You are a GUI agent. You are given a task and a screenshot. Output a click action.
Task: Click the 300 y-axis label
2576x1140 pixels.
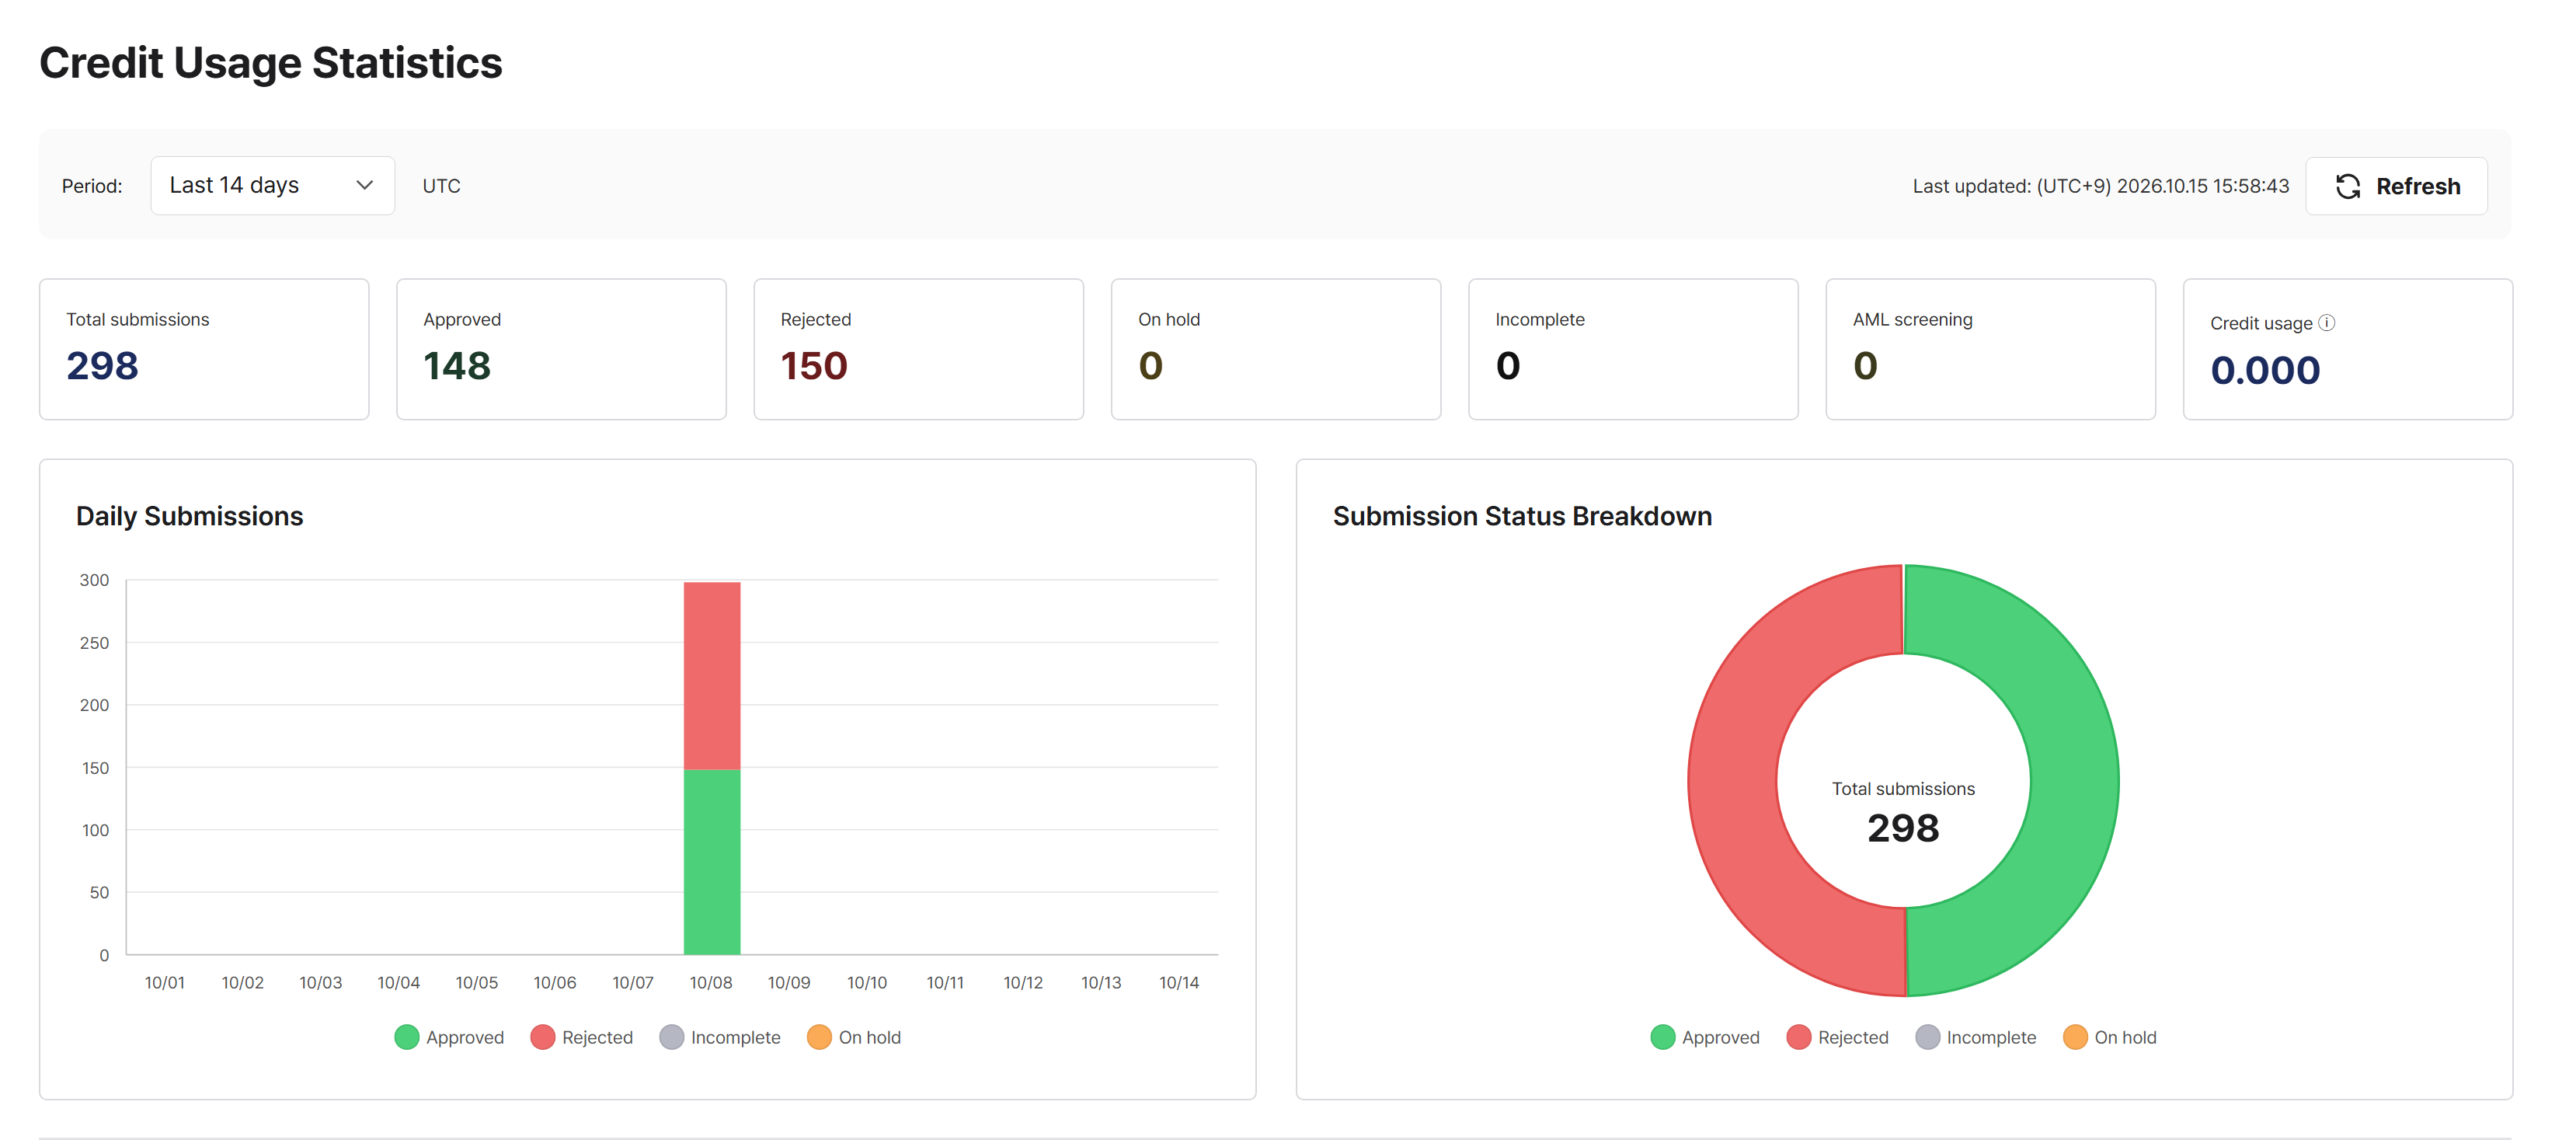pyautogui.click(x=94, y=580)
